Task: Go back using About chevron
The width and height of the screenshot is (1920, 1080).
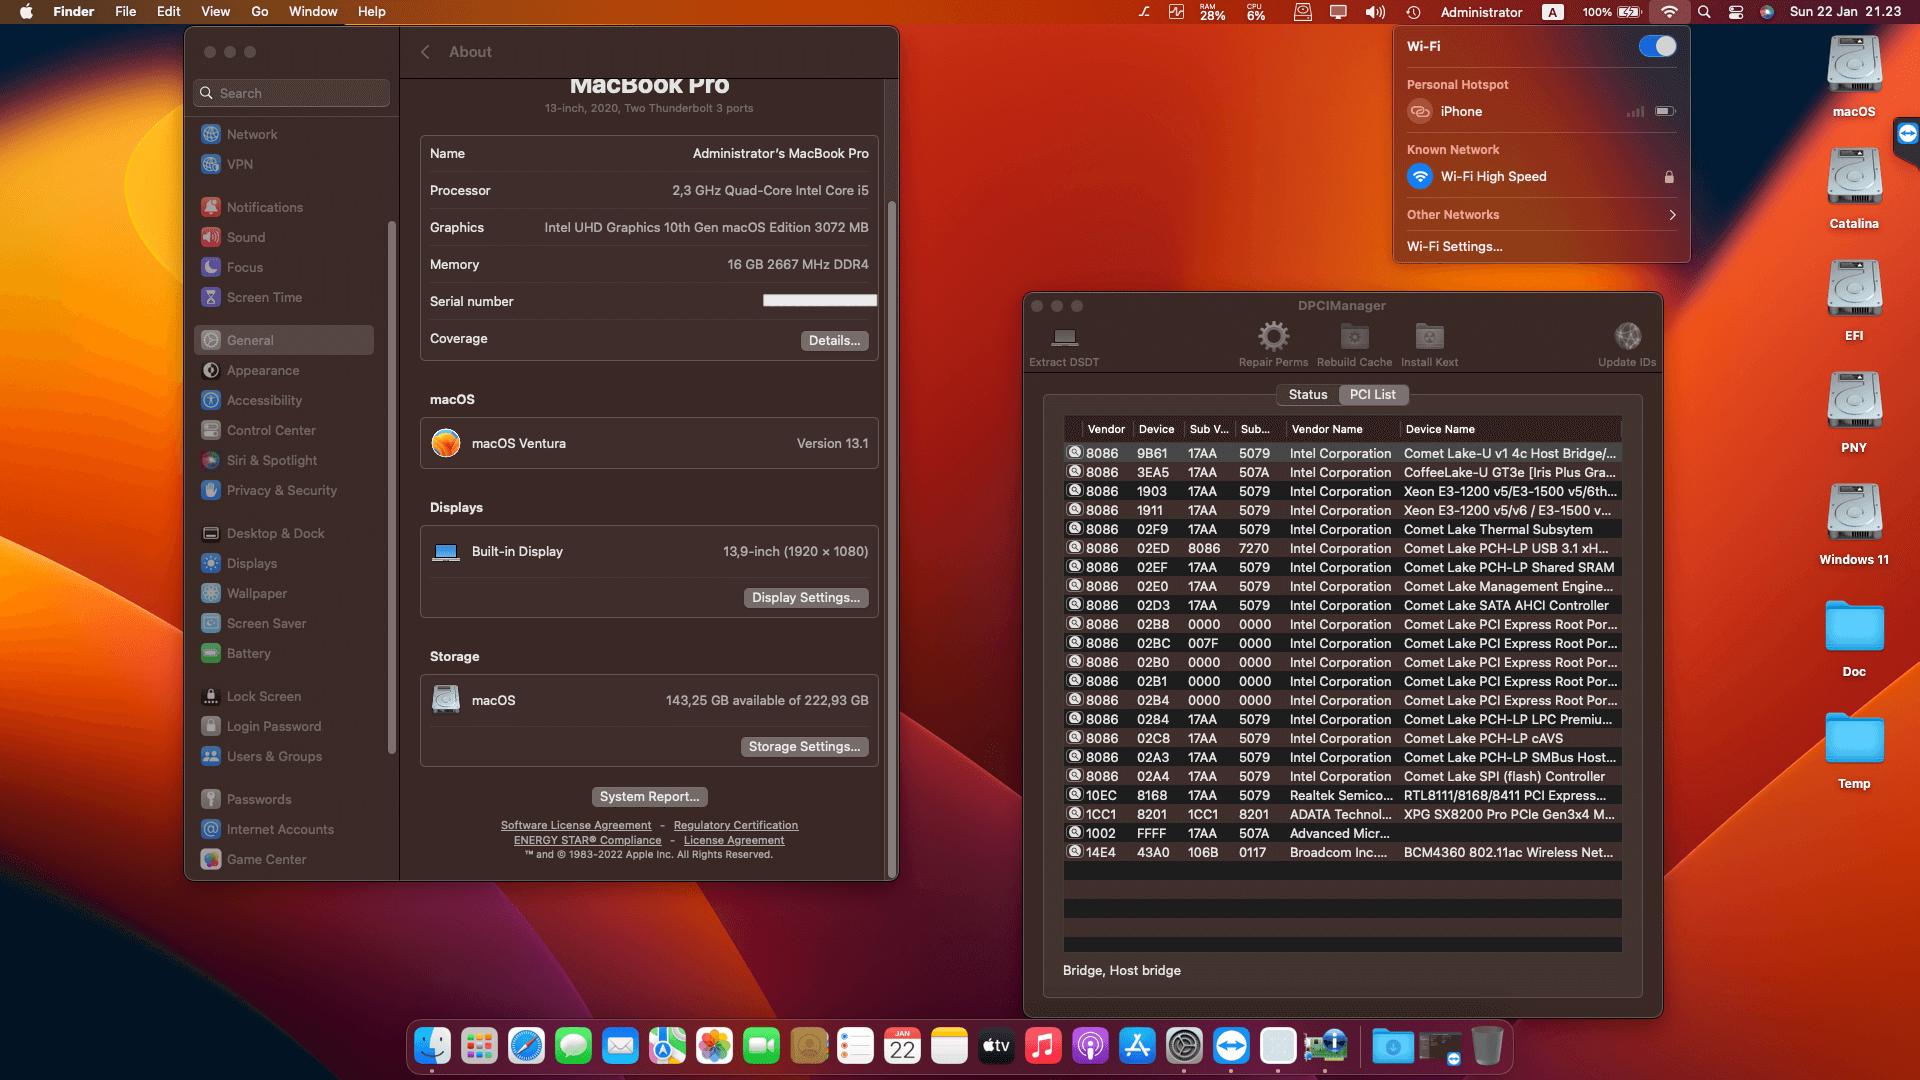Action: click(x=425, y=52)
